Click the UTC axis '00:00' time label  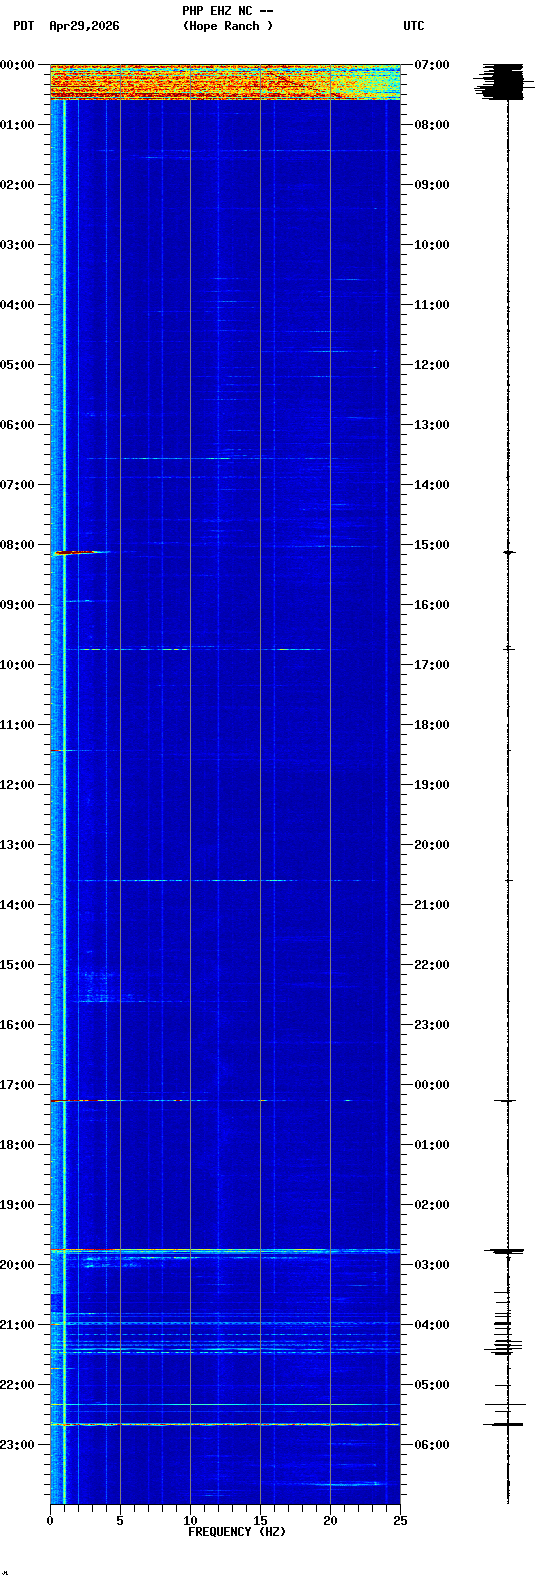(432, 1085)
